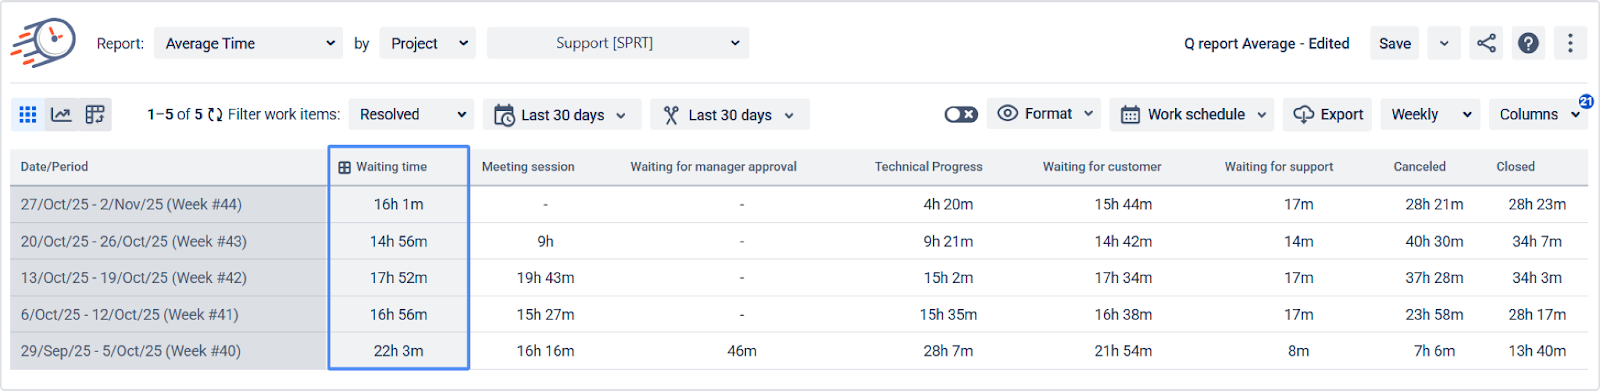Click Waiting for support value 8m
The image size is (1600, 391).
(x=1299, y=351)
